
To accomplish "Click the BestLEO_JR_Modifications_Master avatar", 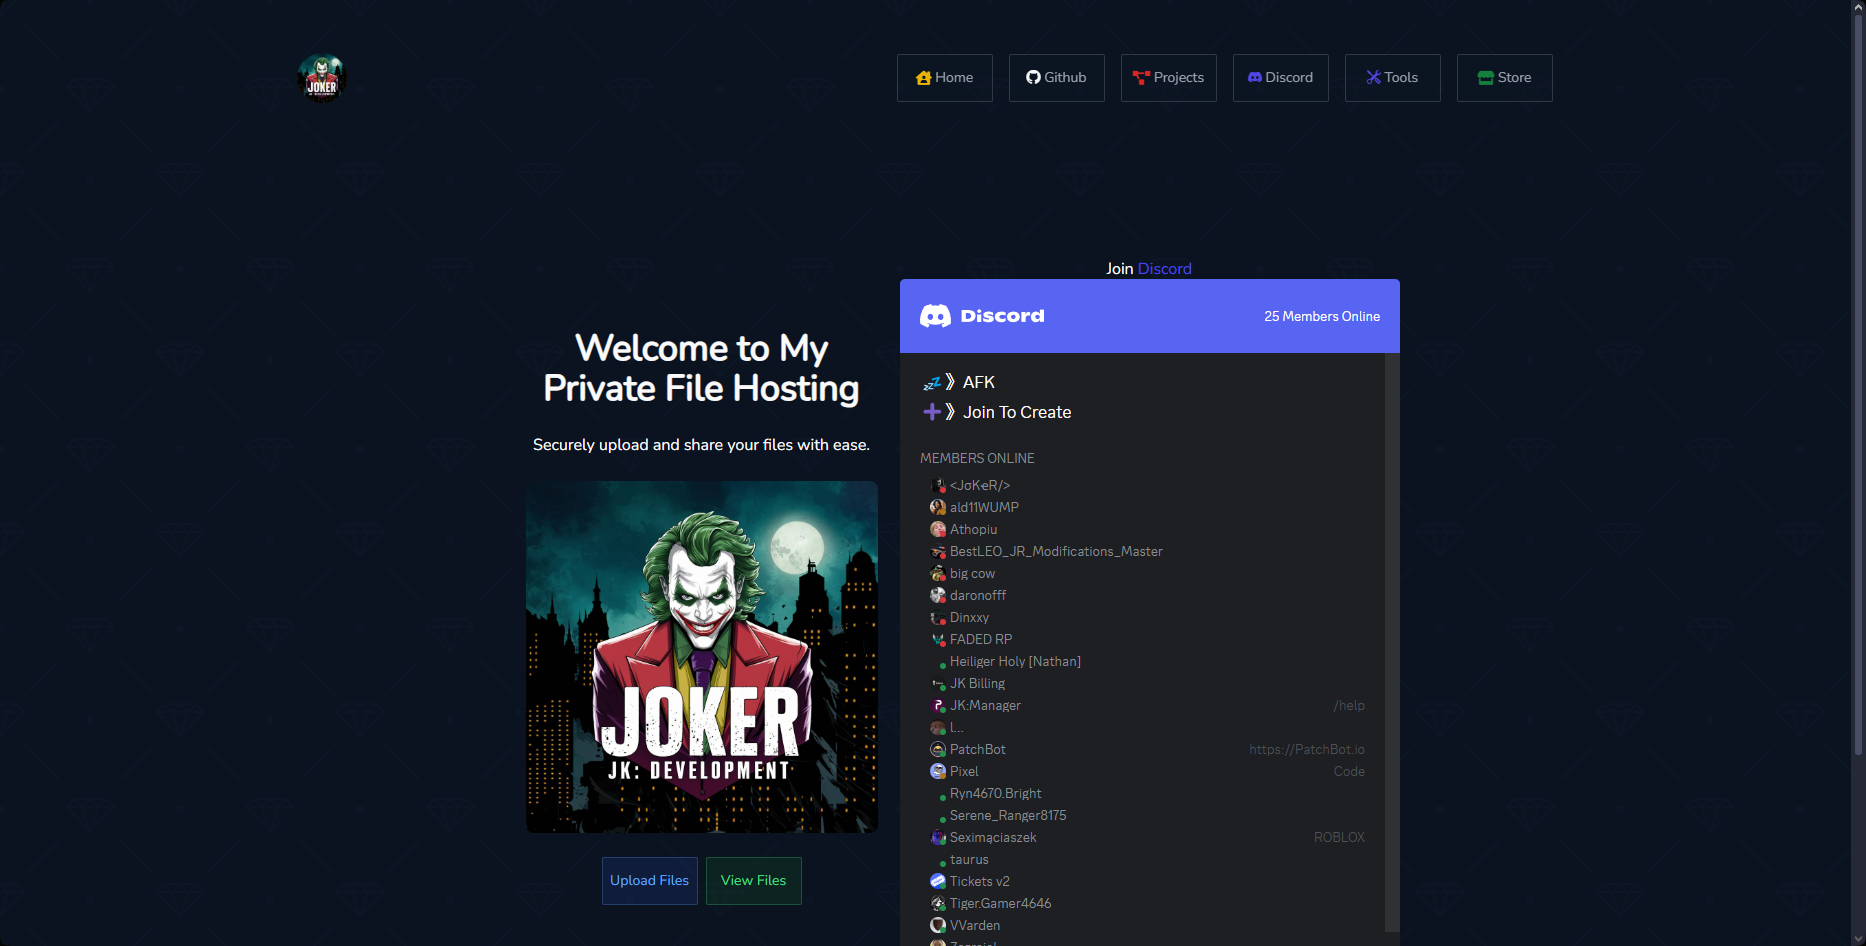I will tap(938, 552).
